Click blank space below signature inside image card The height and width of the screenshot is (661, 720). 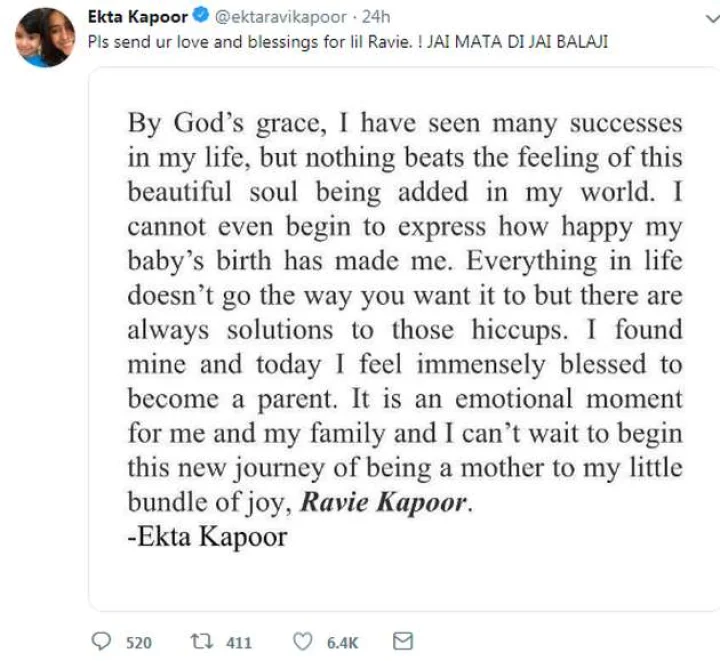point(404,581)
